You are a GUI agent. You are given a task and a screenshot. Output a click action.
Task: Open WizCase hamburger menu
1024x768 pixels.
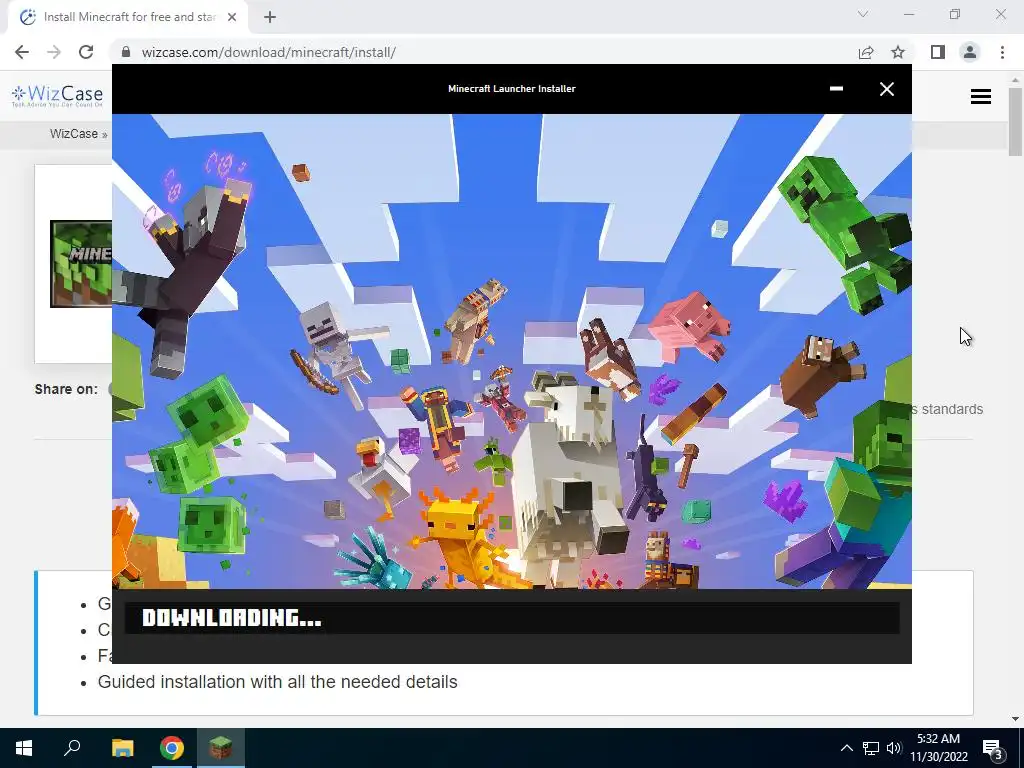981,97
